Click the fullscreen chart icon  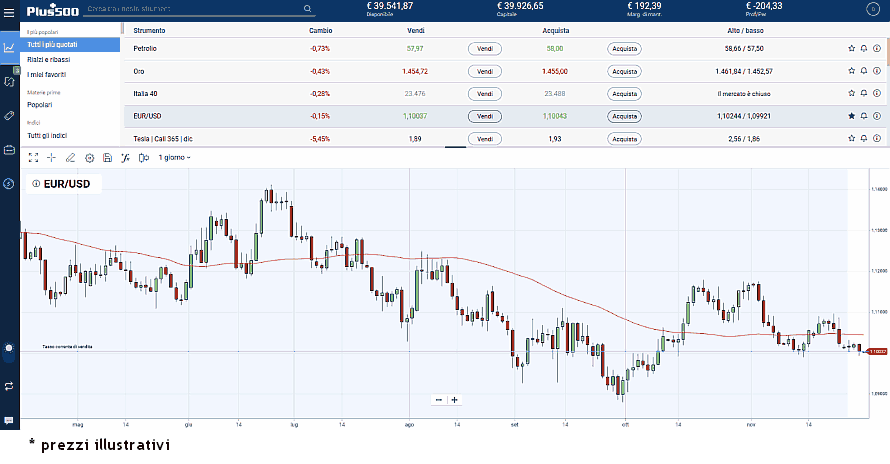point(33,157)
